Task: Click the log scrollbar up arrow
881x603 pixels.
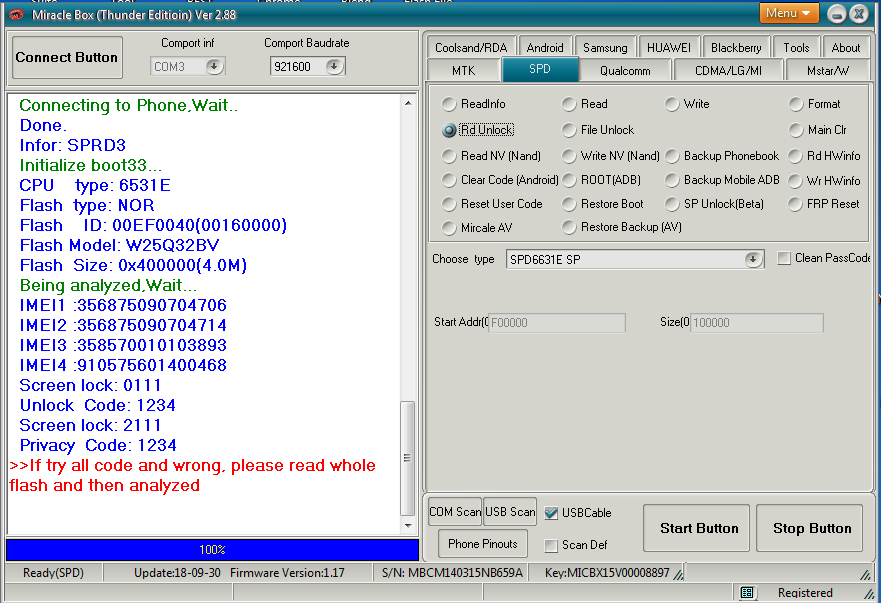Action: pyautogui.click(x=408, y=103)
